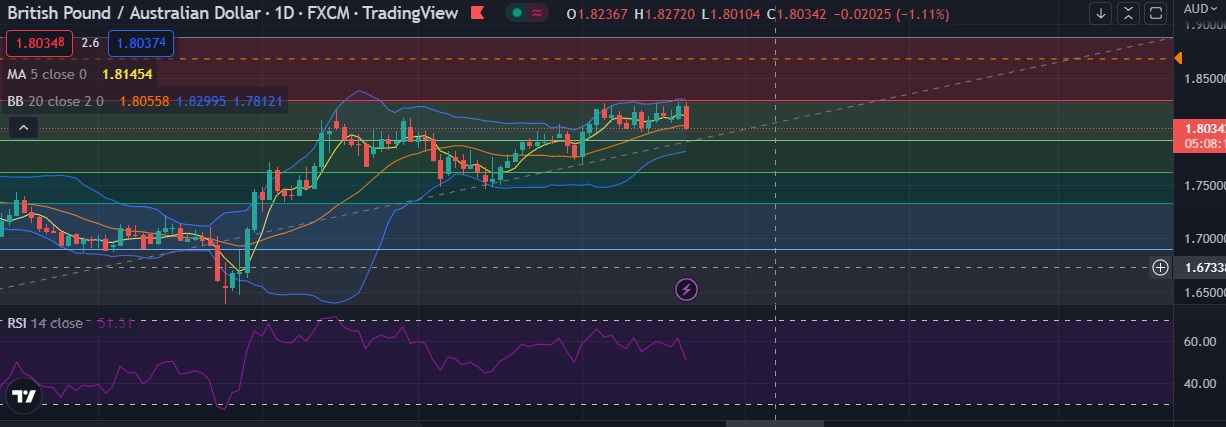Viewport: 1226px width, 427px height.
Task: Click the plus button on the price scale
Action: [1160, 267]
